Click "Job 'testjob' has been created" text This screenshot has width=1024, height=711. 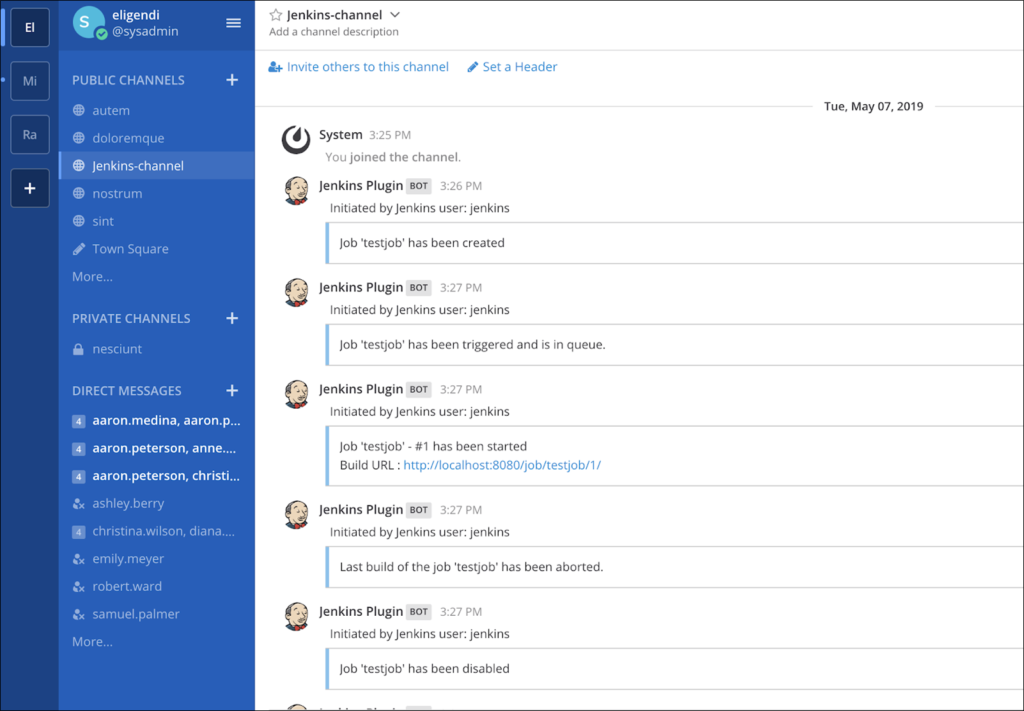(422, 243)
